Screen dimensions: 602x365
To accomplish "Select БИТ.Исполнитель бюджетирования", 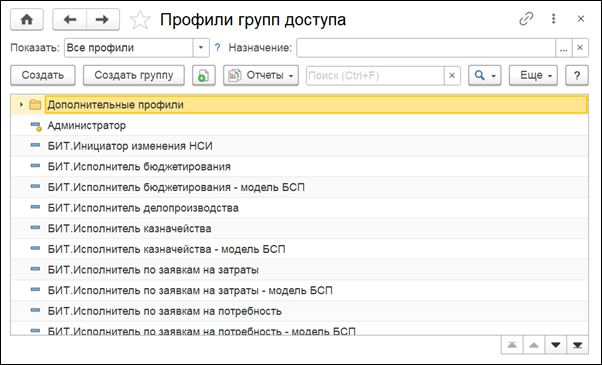I will point(299,167).
